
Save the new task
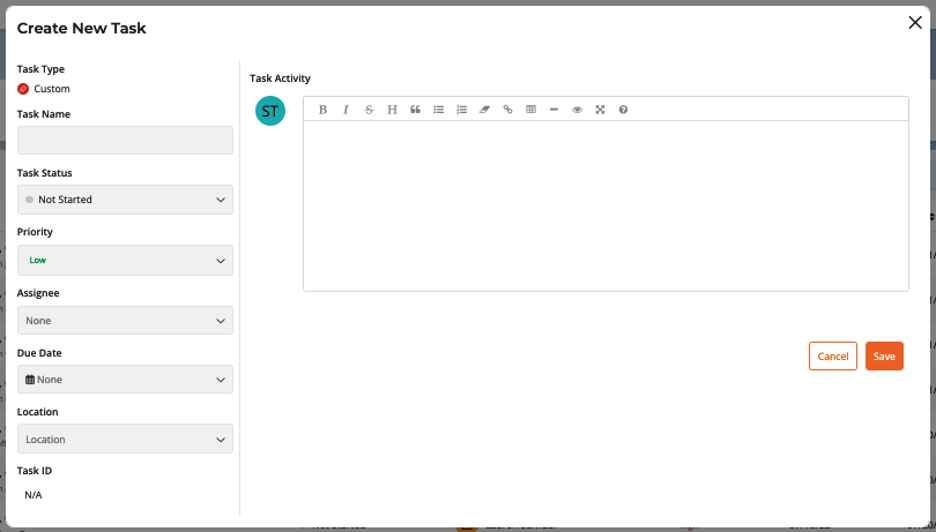click(x=884, y=356)
